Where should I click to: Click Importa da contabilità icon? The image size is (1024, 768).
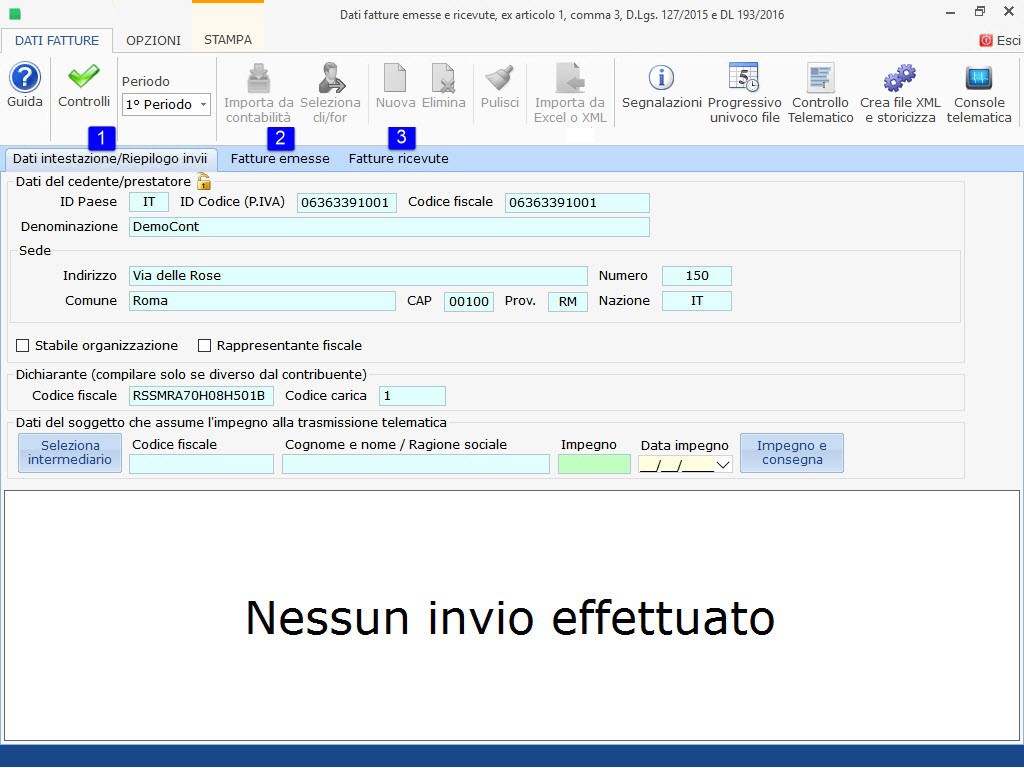[259, 78]
